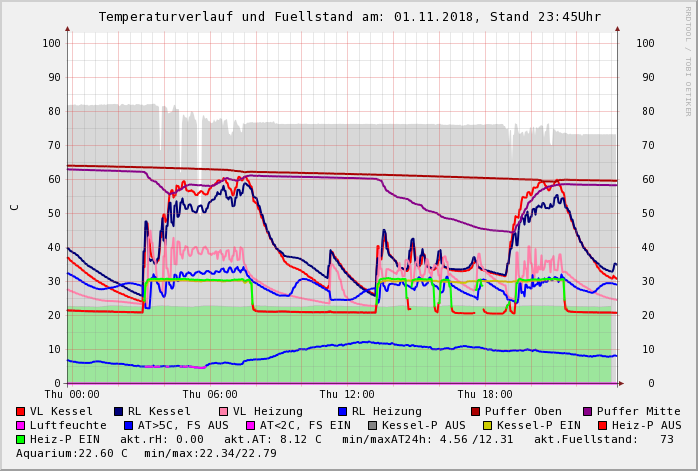The width and height of the screenshot is (698, 471).
Task: Select the Thu 18:00 time label
Action: pos(485,394)
